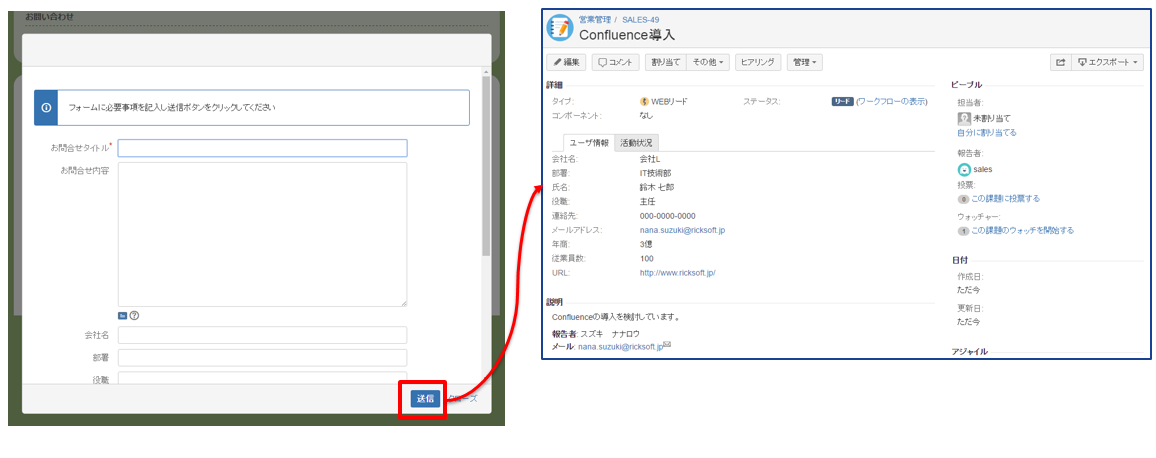1156x458 pixels.
Task: Click the 送信 submit button
Action: pyautogui.click(x=425, y=398)
